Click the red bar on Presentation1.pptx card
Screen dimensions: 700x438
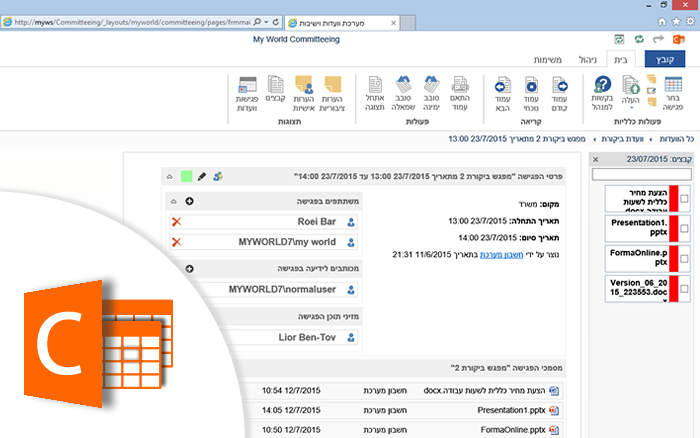click(673, 229)
